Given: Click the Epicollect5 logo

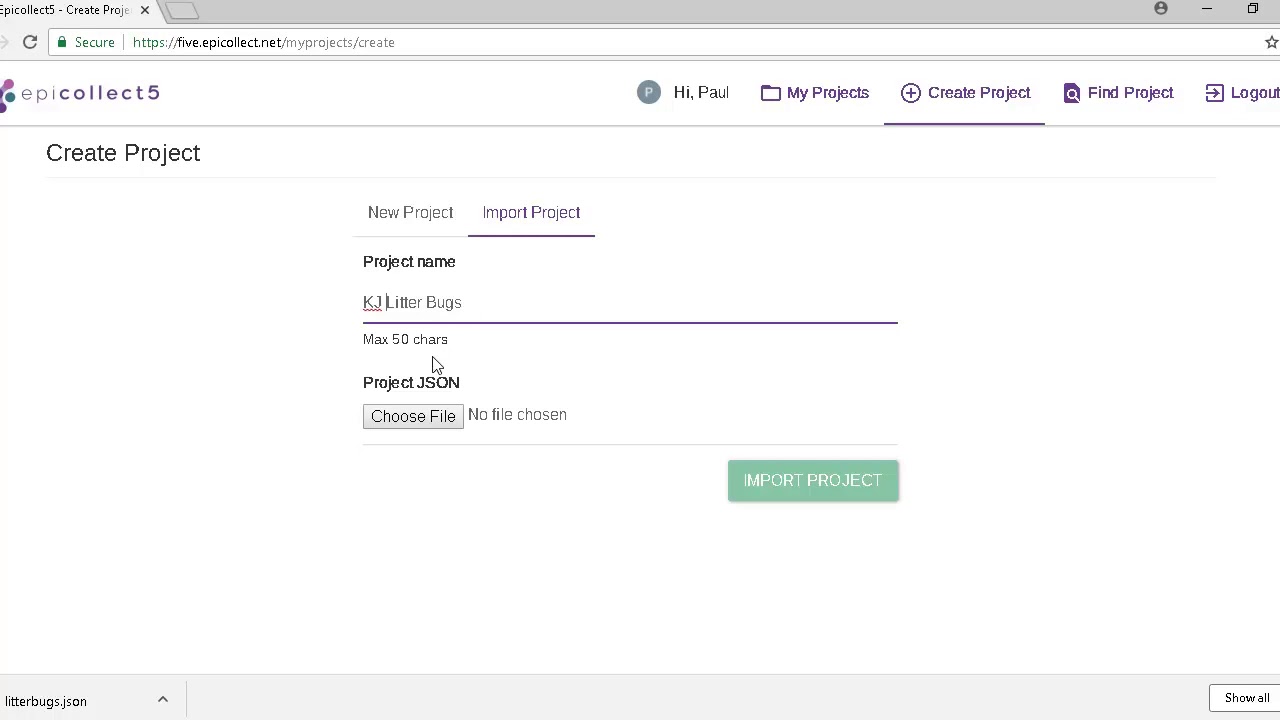Looking at the screenshot, I should click(x=80, y=93).
